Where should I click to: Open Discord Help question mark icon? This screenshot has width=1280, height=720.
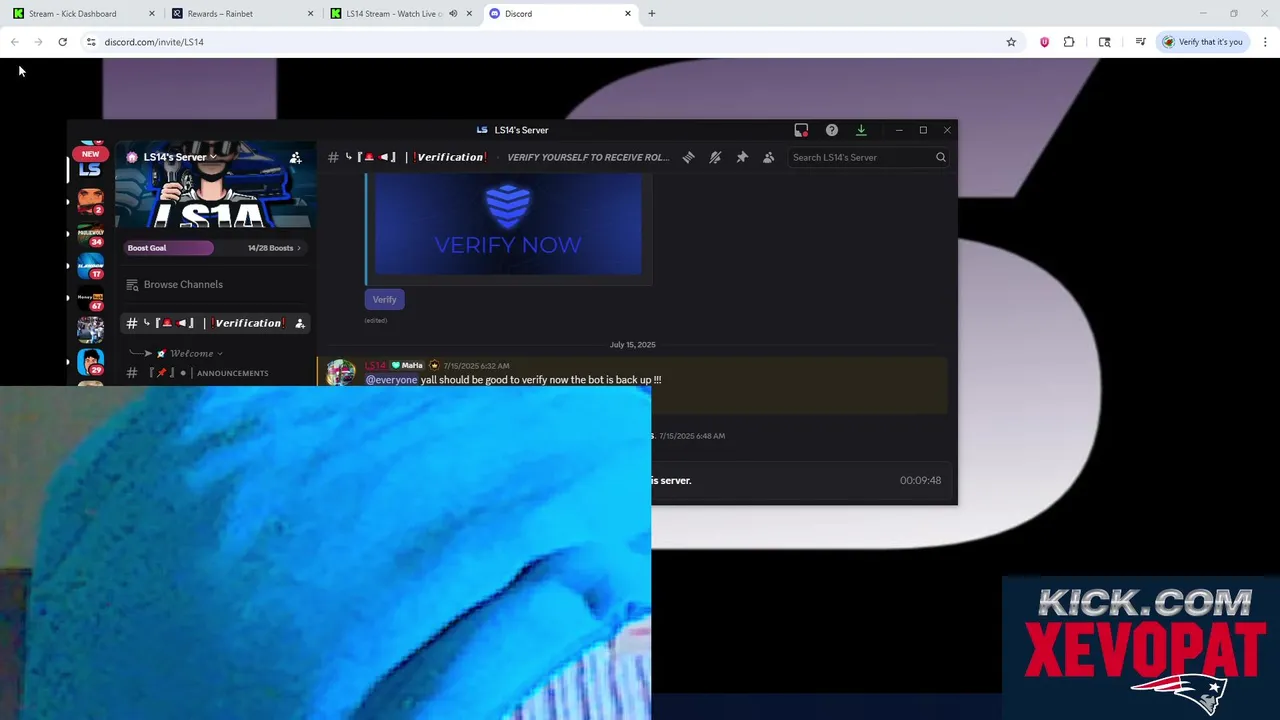click(831, 130)
